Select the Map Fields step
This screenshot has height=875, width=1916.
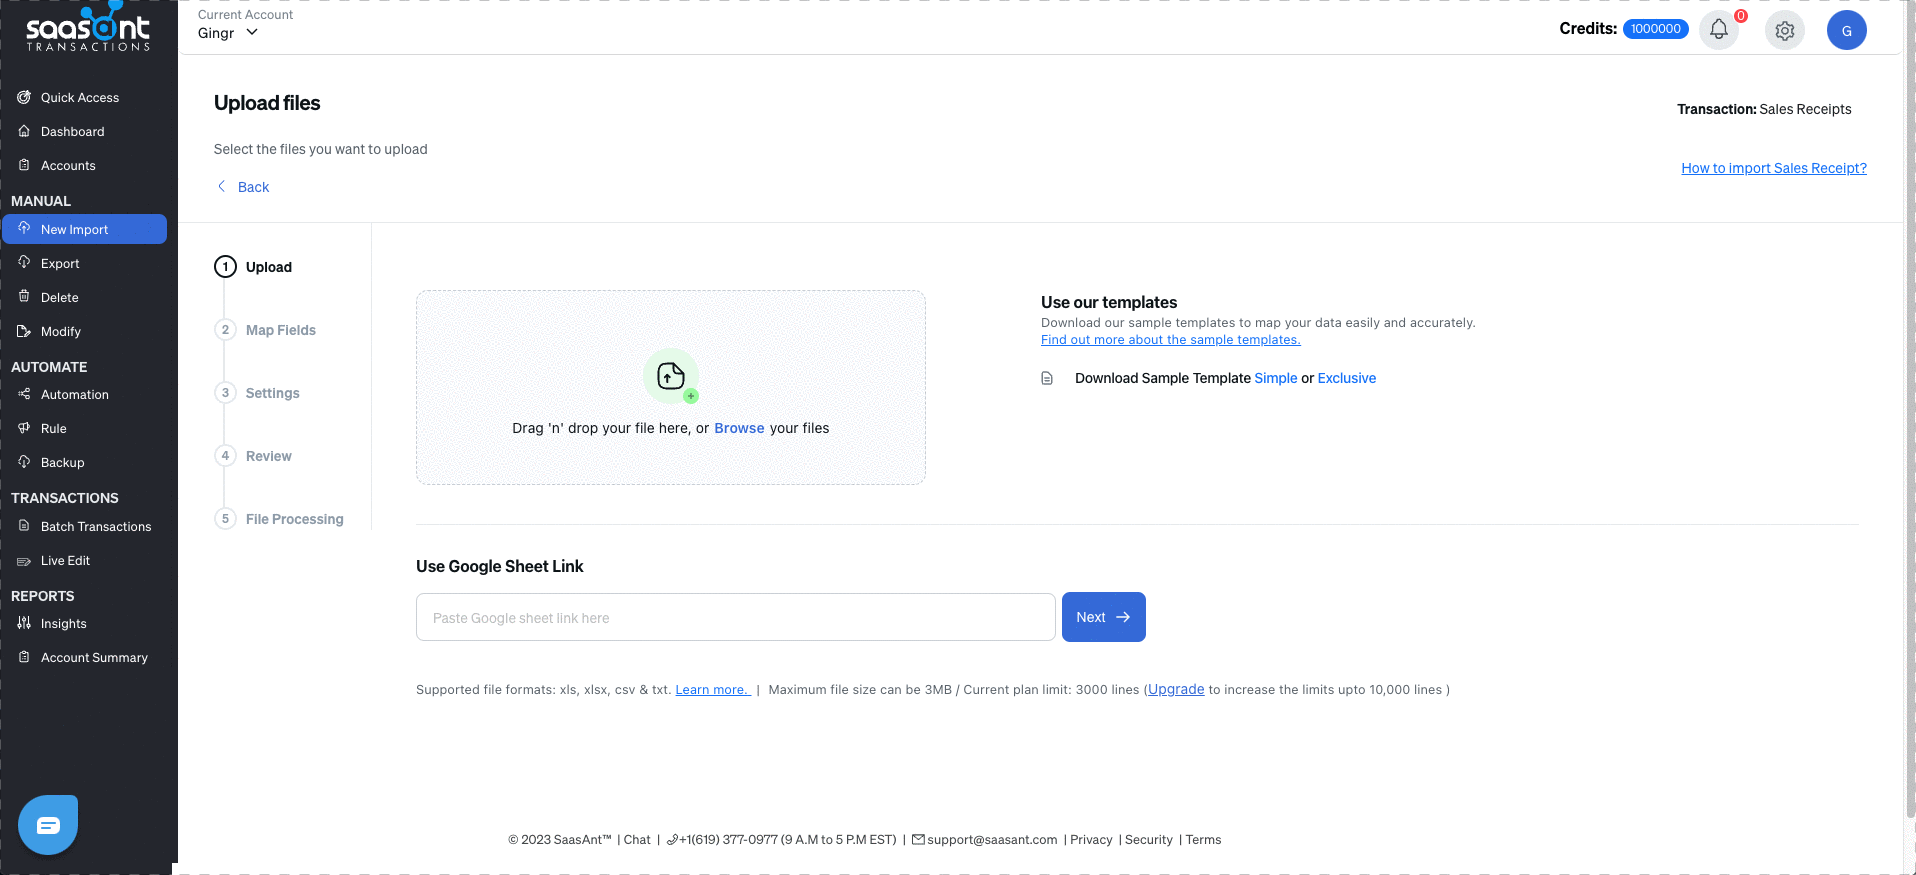click(266, 330)
